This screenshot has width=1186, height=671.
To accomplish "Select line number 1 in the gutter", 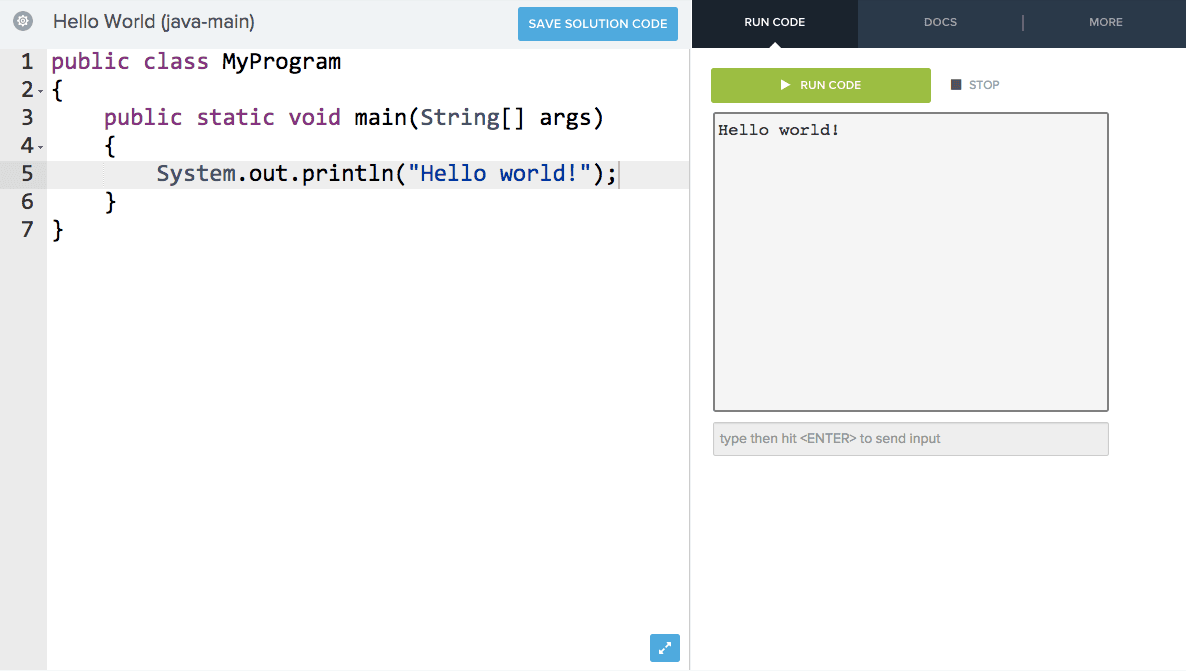I will click(27, 62).
